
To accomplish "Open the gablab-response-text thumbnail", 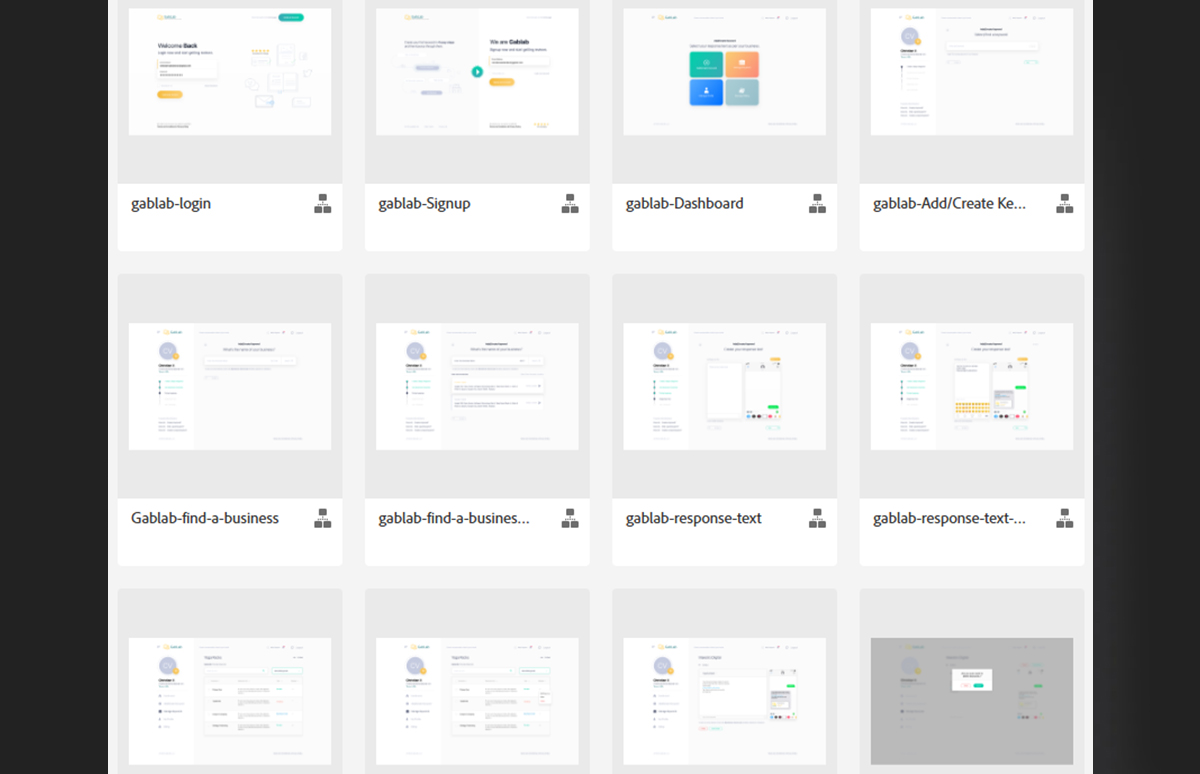I will [x=725, y=386].
